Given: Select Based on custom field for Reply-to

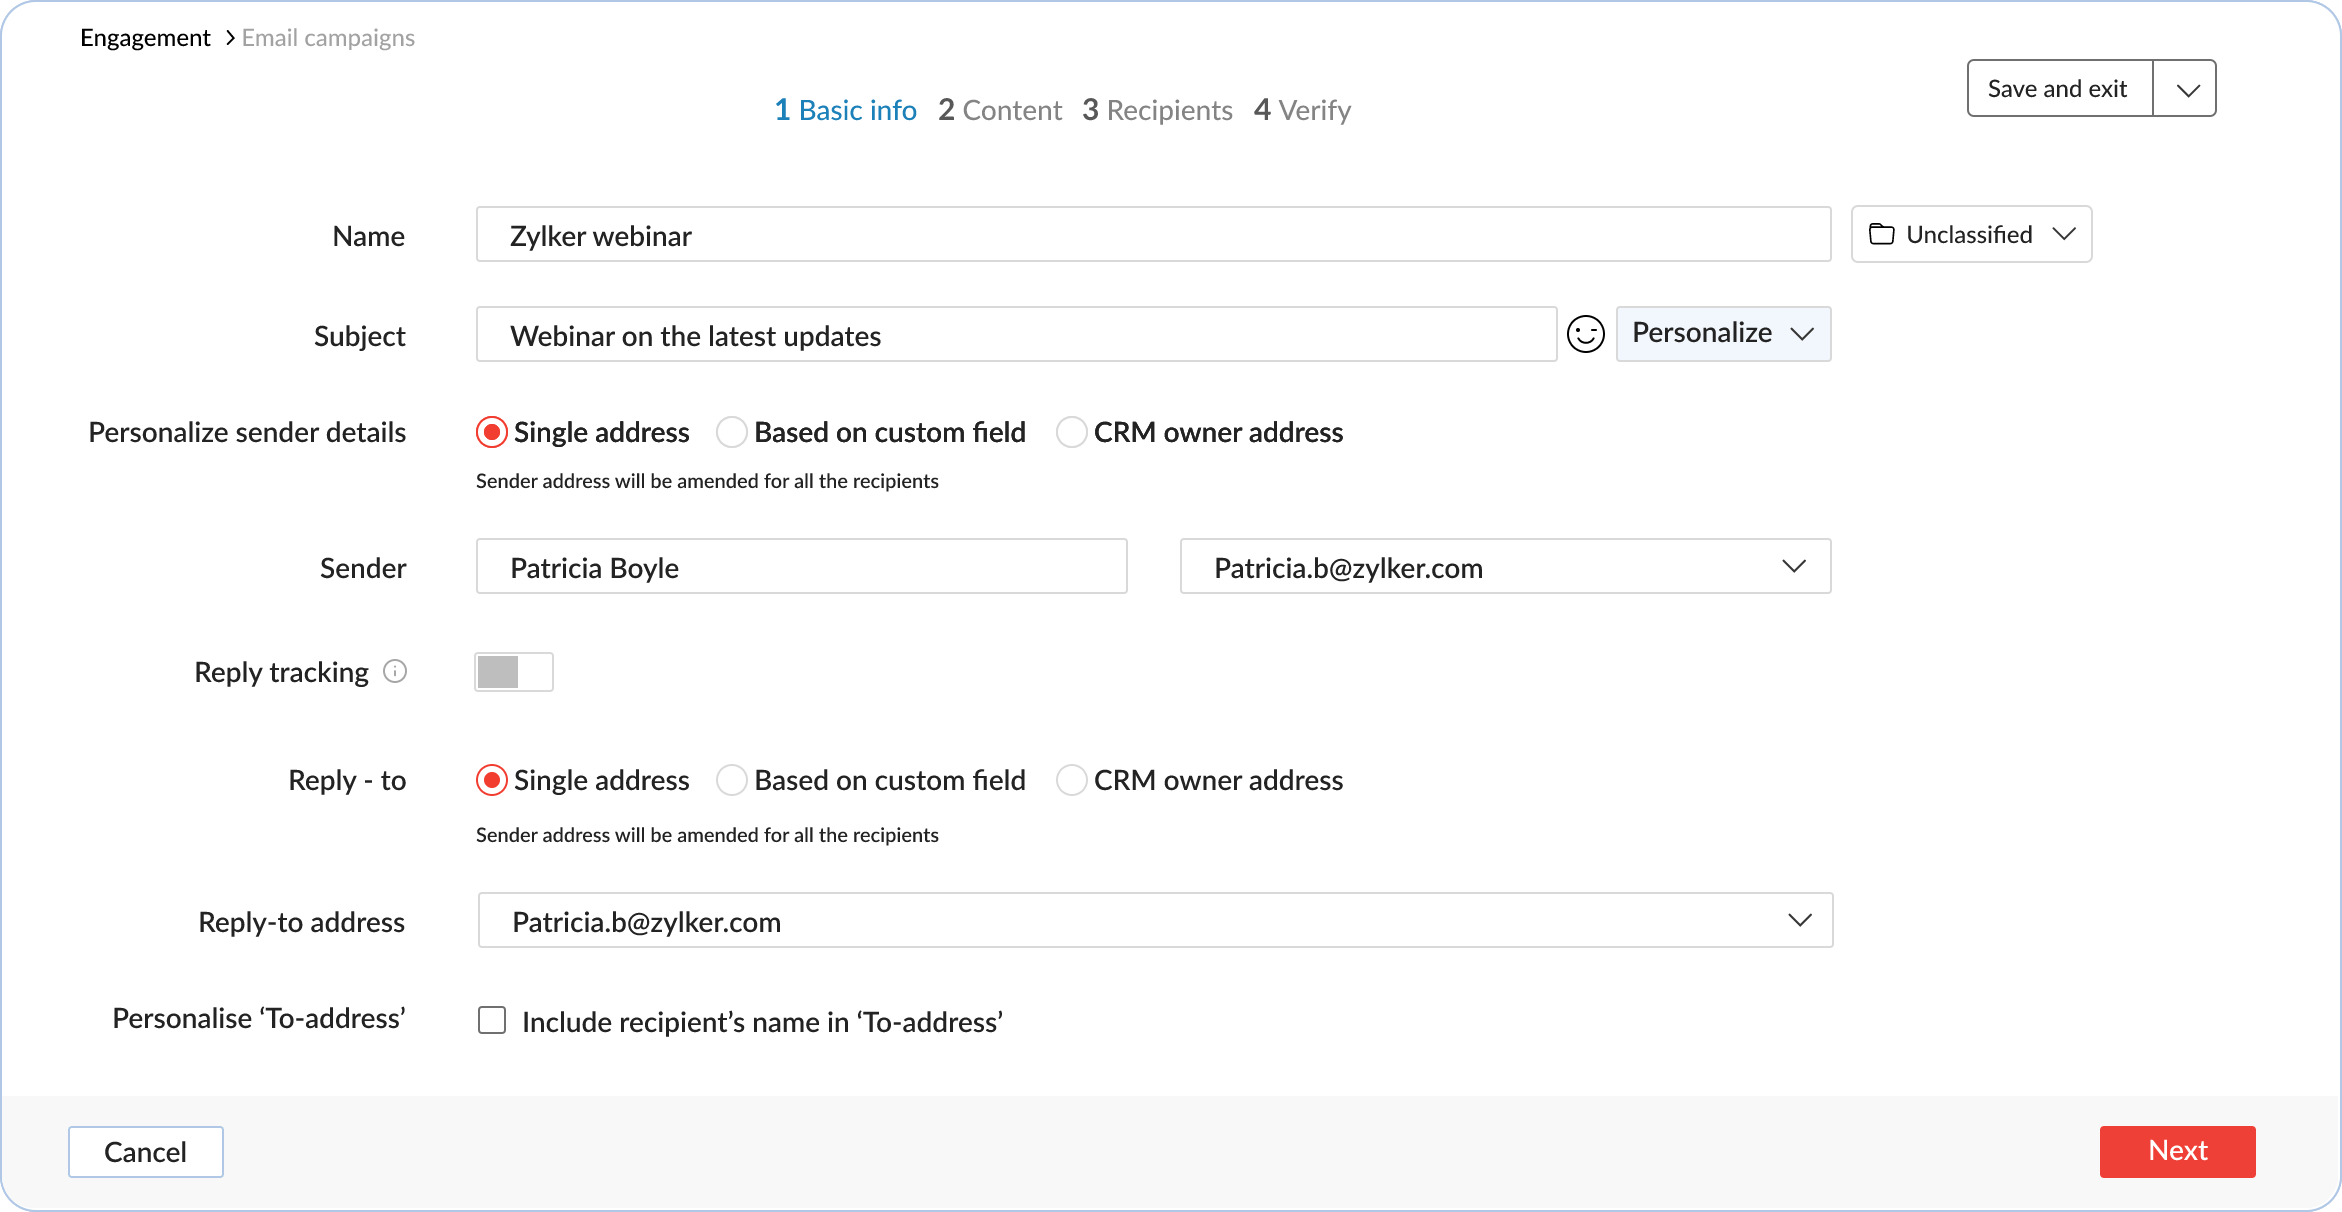Looking at the screenshot, I should tap(732, 780).
